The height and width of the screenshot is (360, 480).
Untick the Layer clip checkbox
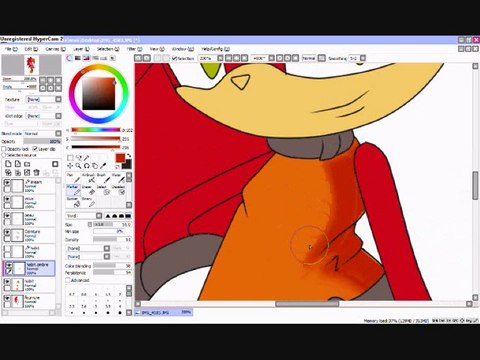(x=35, y=149)
